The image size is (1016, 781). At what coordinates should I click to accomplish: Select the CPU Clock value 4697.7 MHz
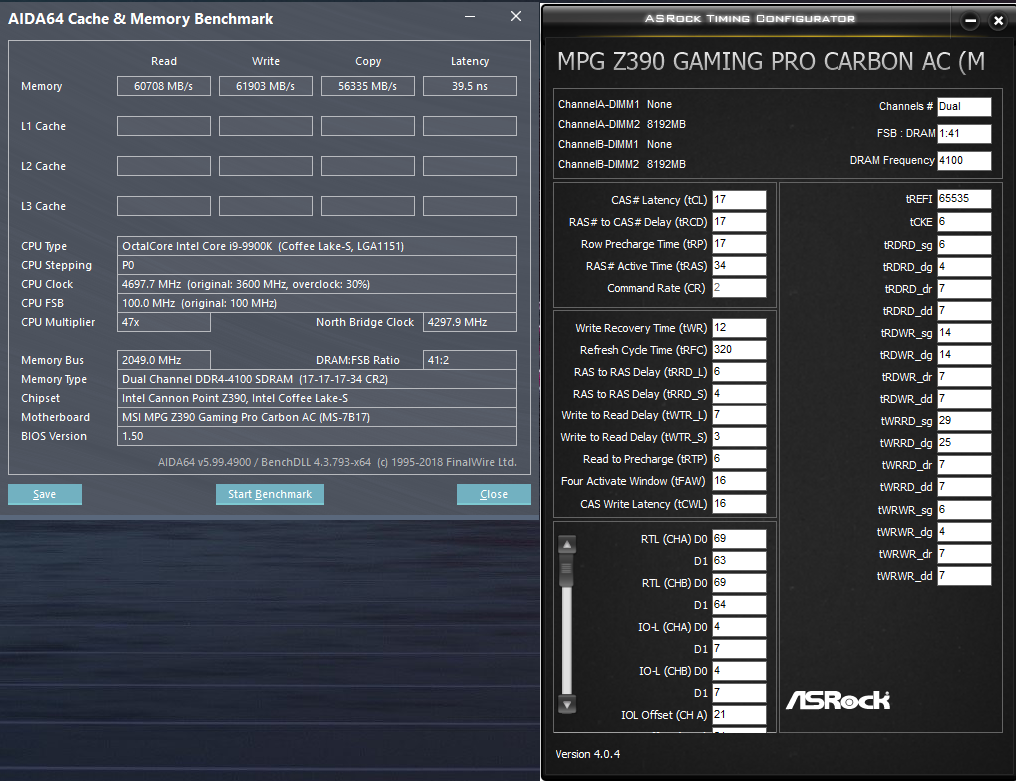(317, 284)
